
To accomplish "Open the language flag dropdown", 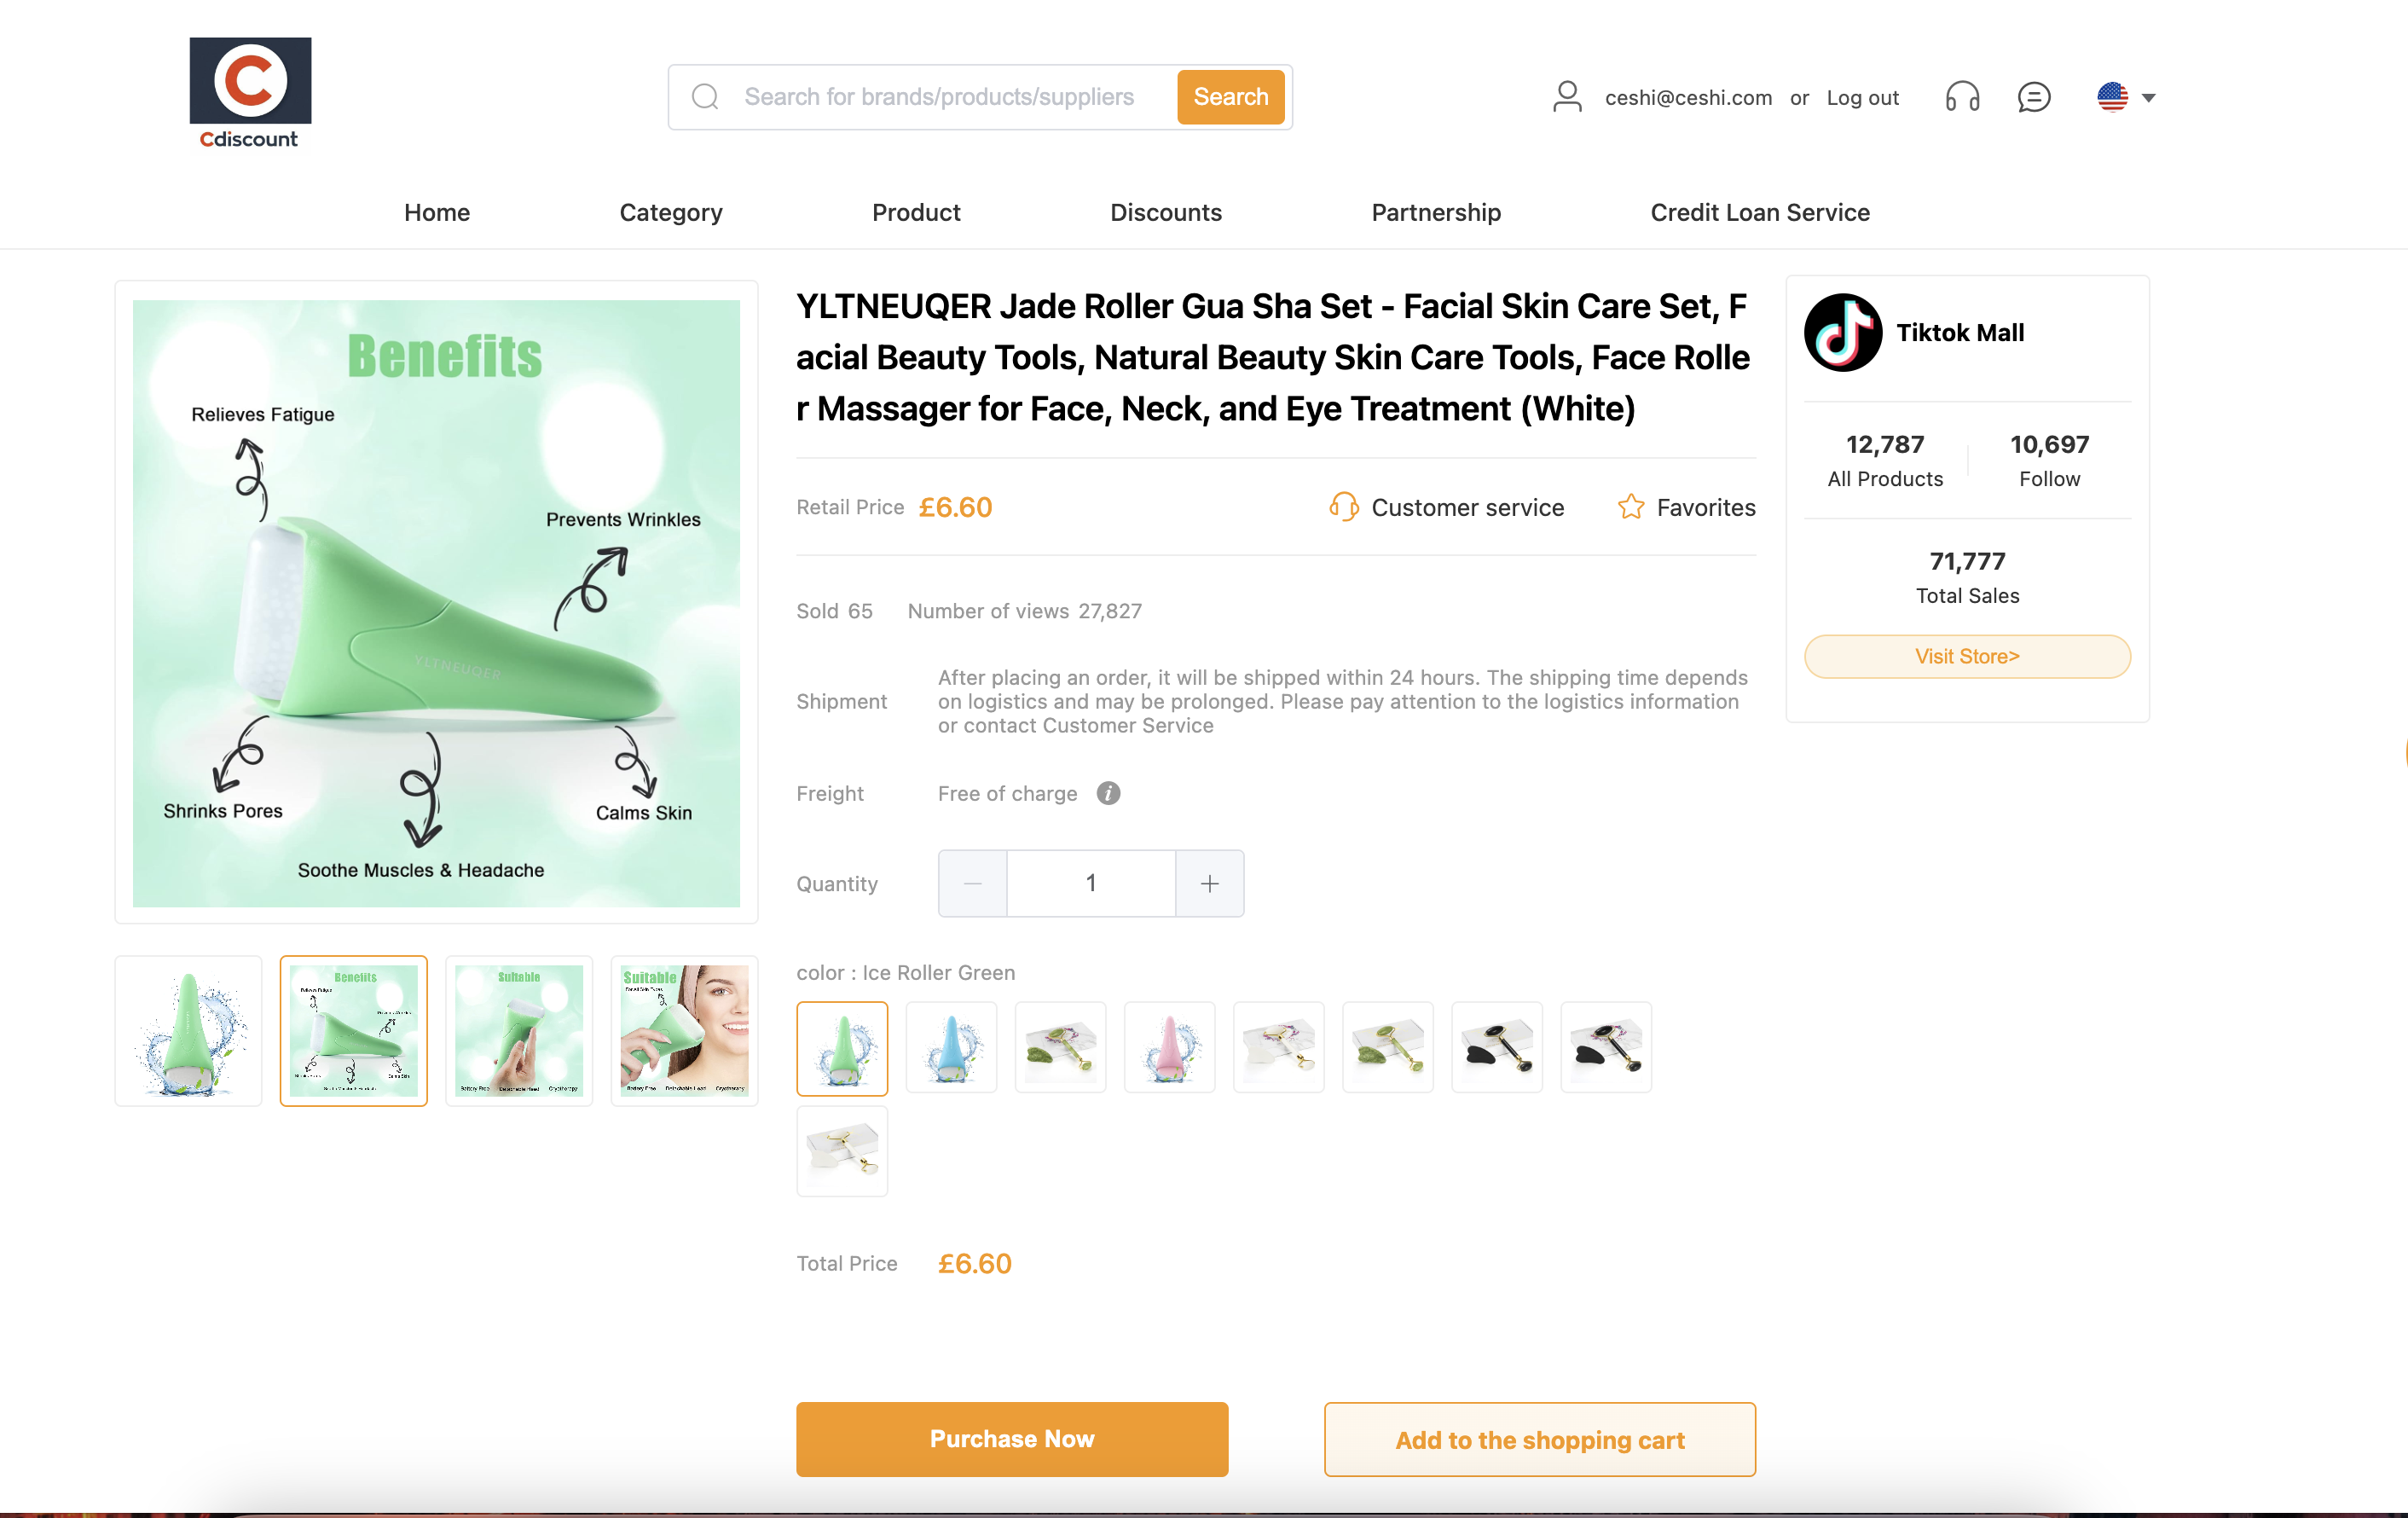I will (x=2126, y=97).
